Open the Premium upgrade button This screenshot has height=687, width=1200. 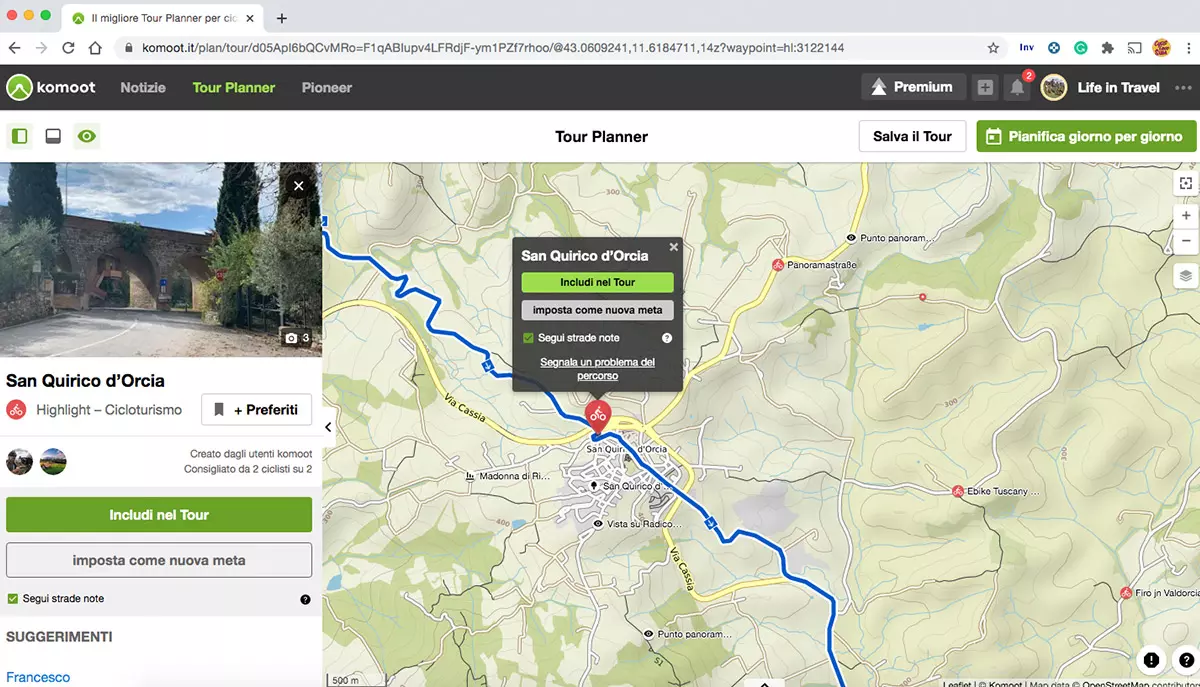(913, 87)
